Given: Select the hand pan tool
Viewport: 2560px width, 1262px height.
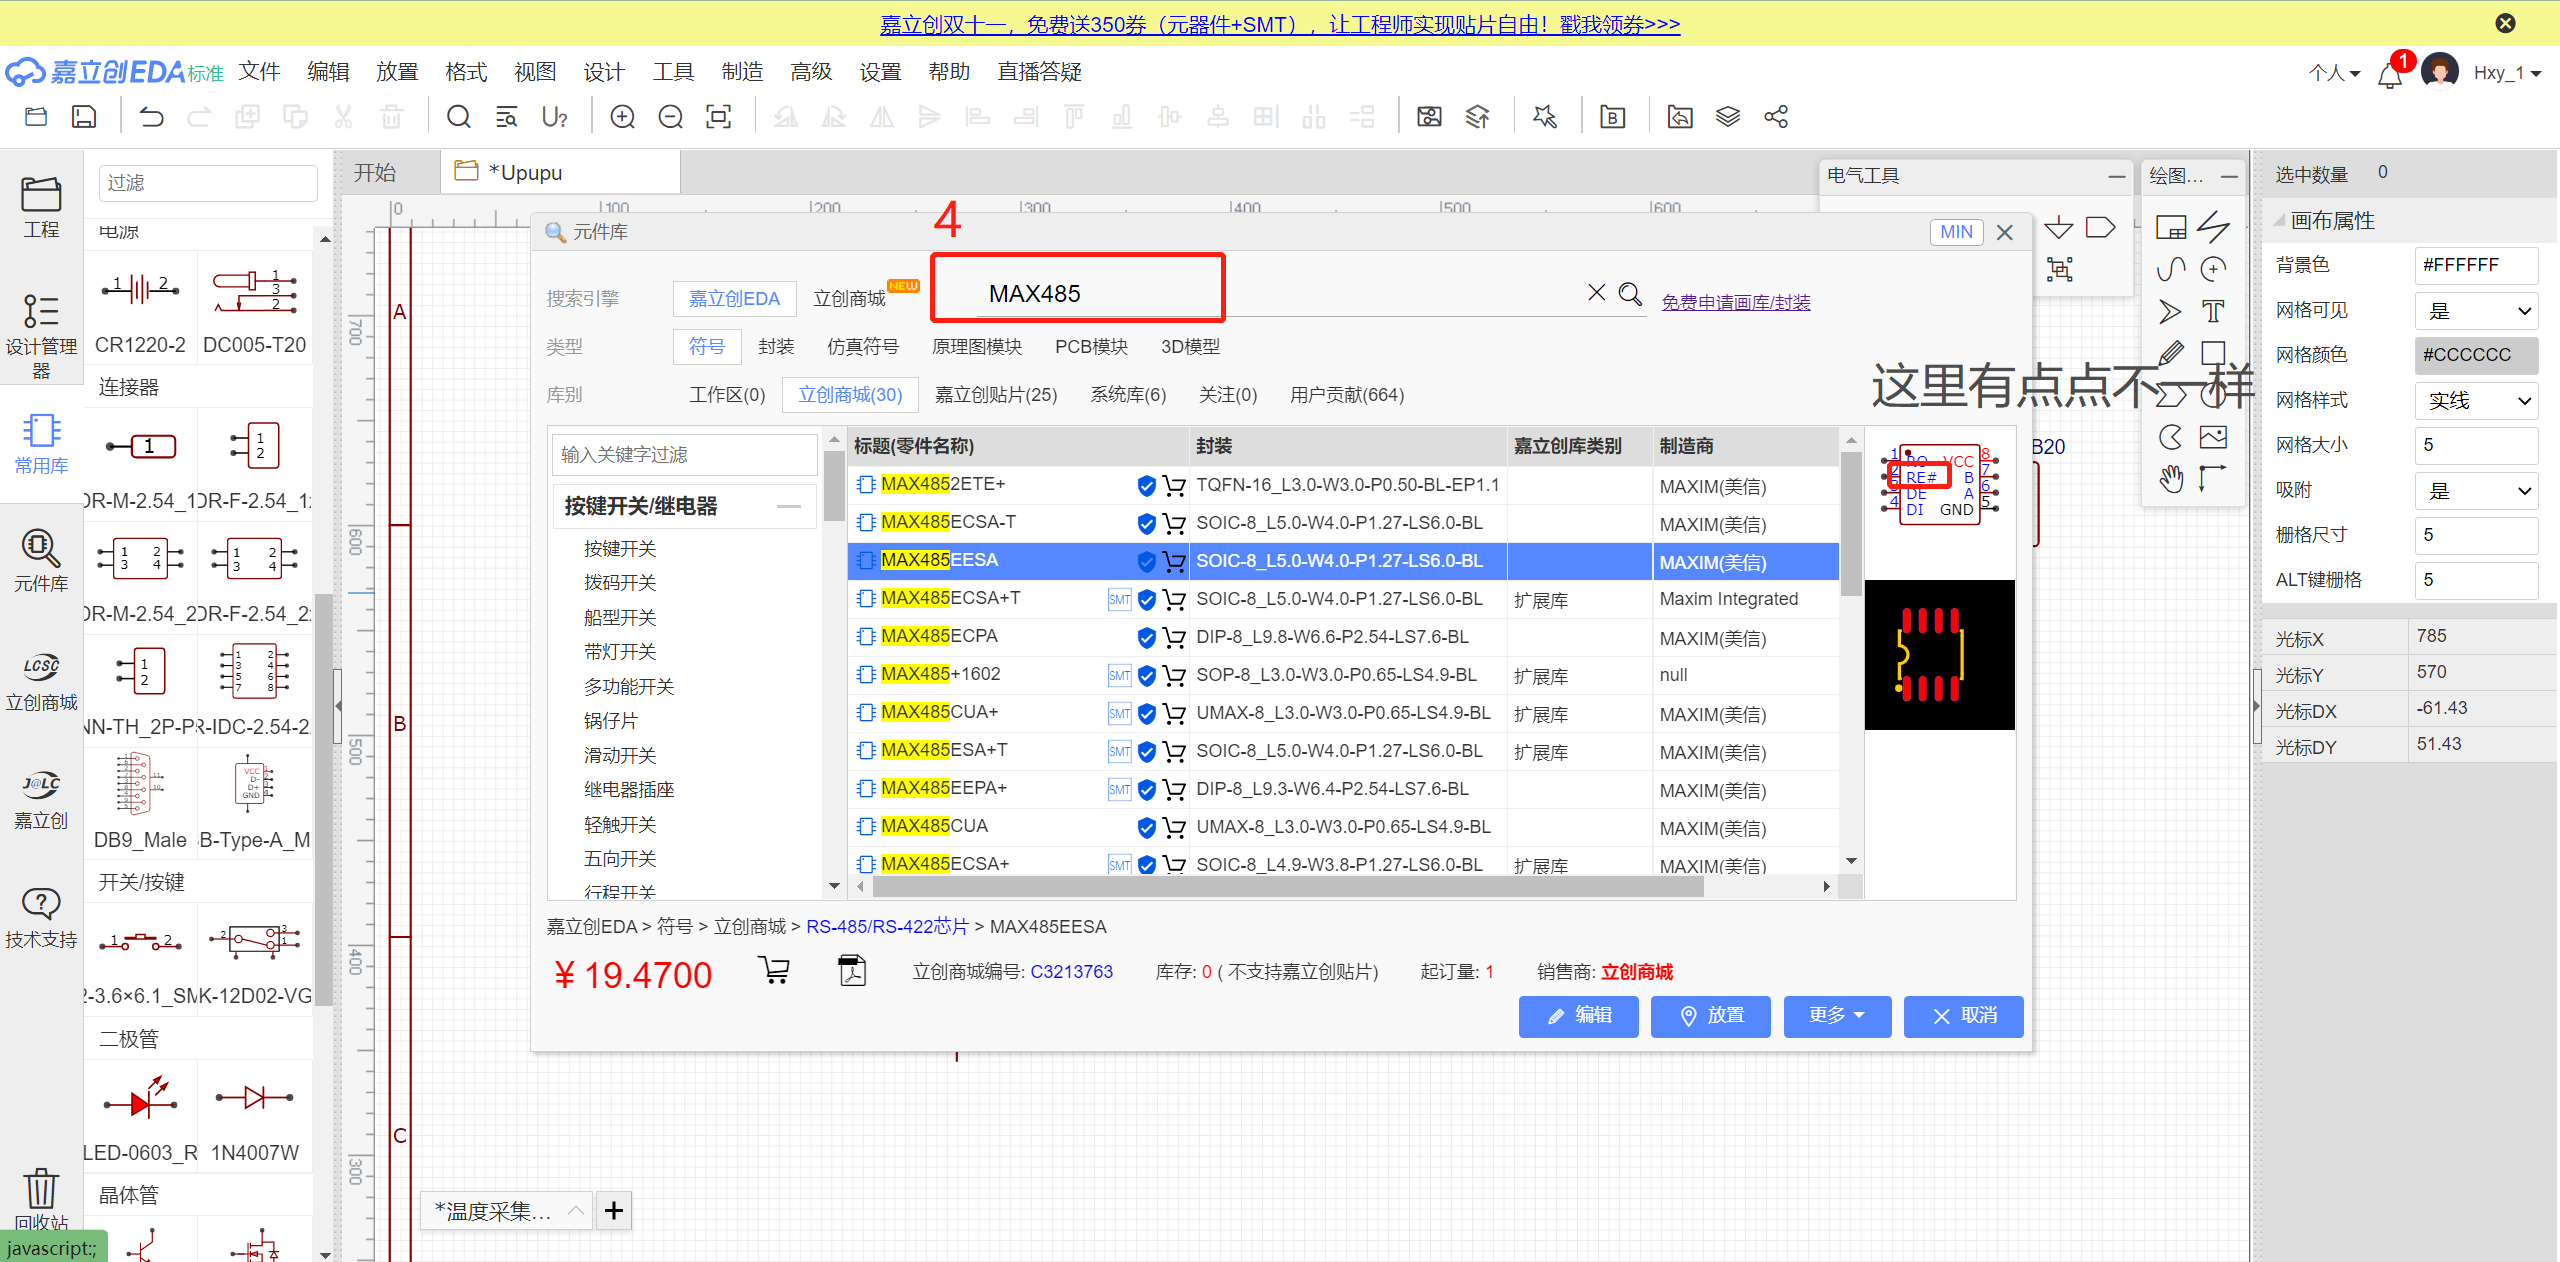Looking at the screenshot, I should 2171,479.
